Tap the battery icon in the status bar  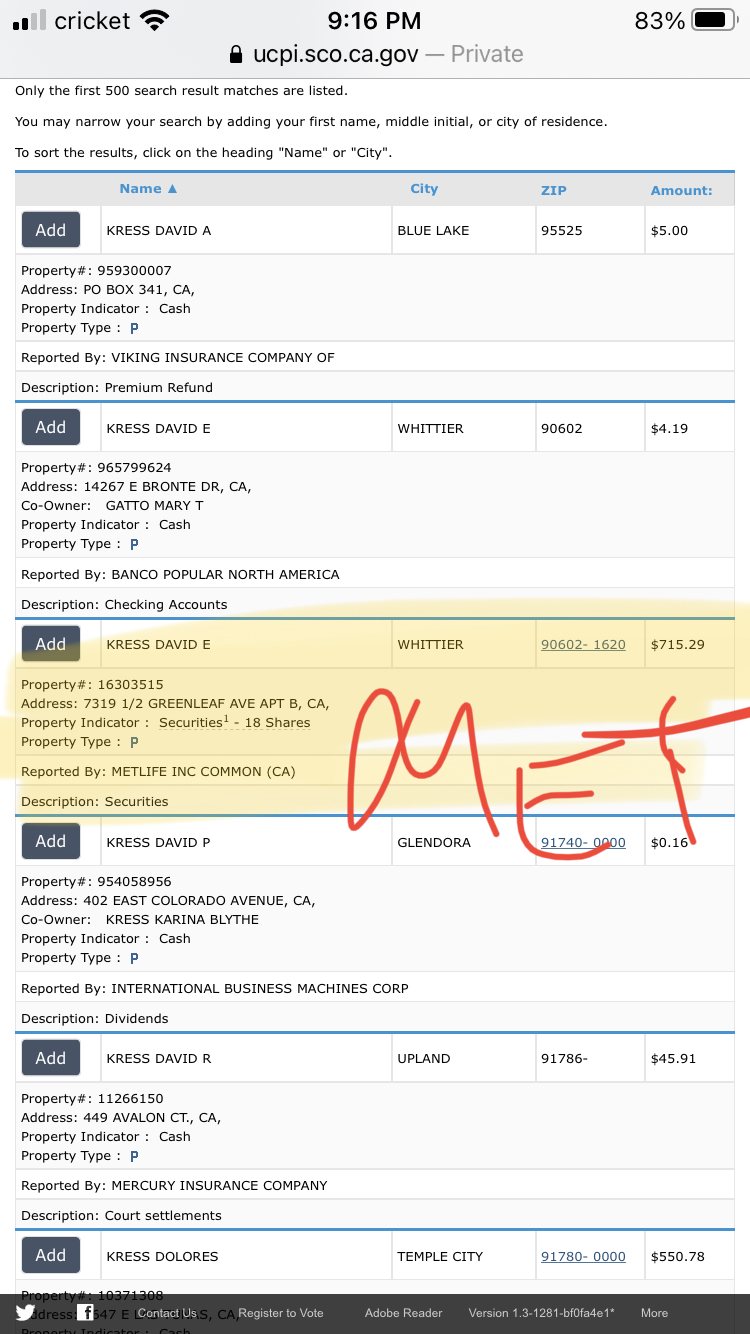715,20
